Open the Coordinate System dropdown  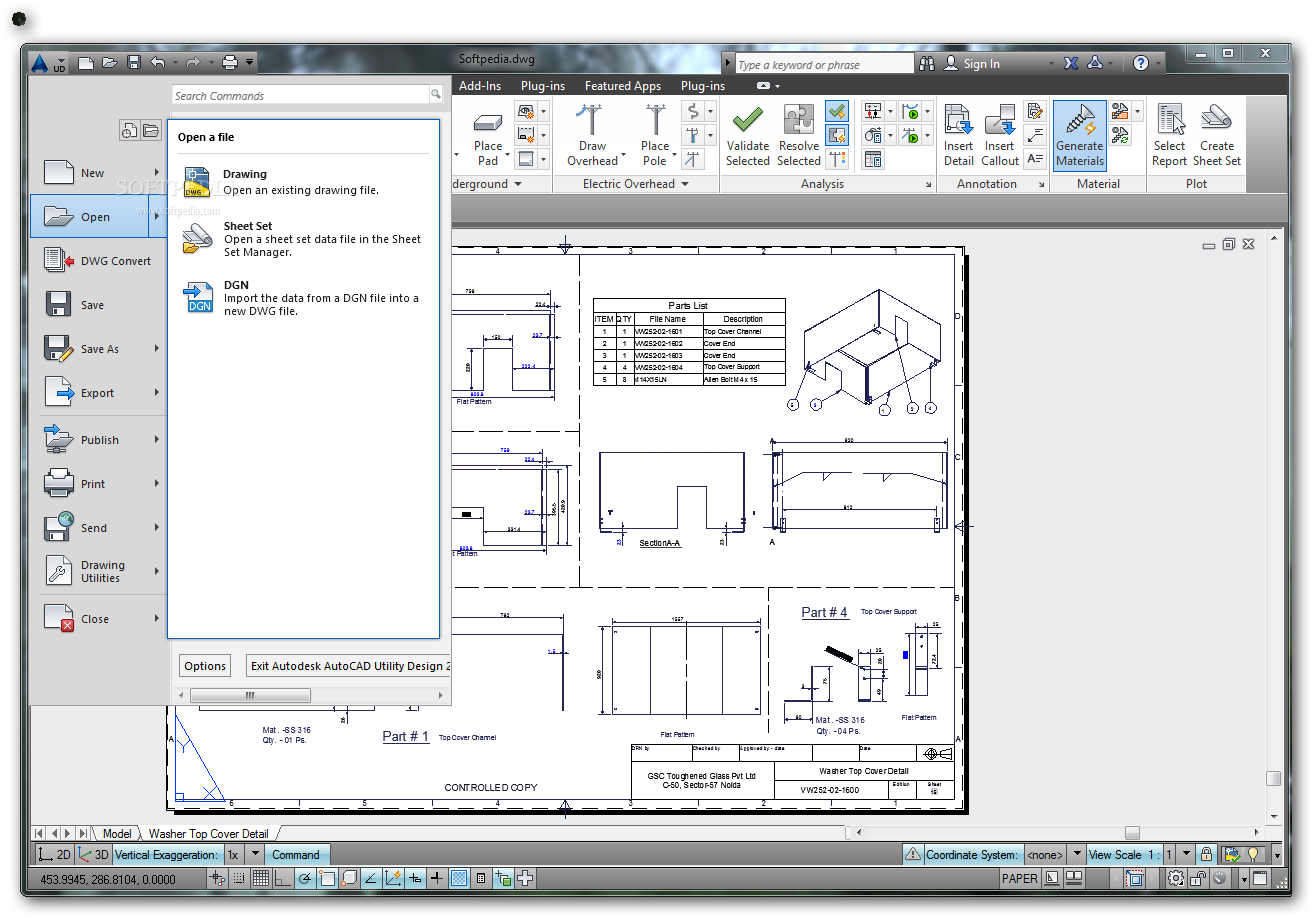click(1076, 855)
